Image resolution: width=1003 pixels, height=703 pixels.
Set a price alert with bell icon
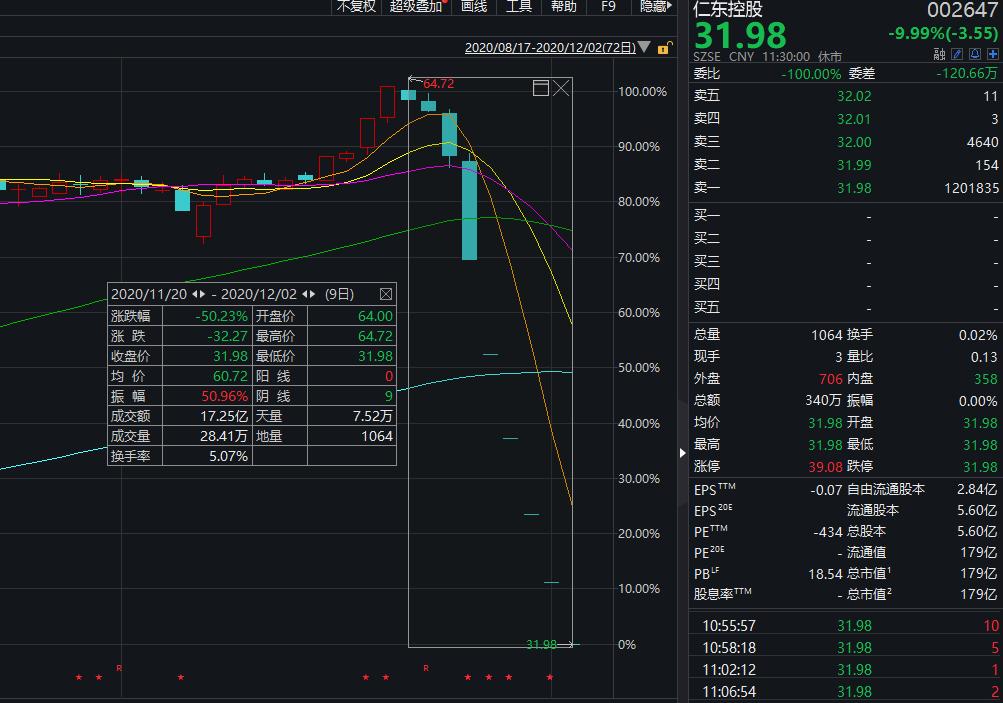pyautogui.click(x=975, y=54)
